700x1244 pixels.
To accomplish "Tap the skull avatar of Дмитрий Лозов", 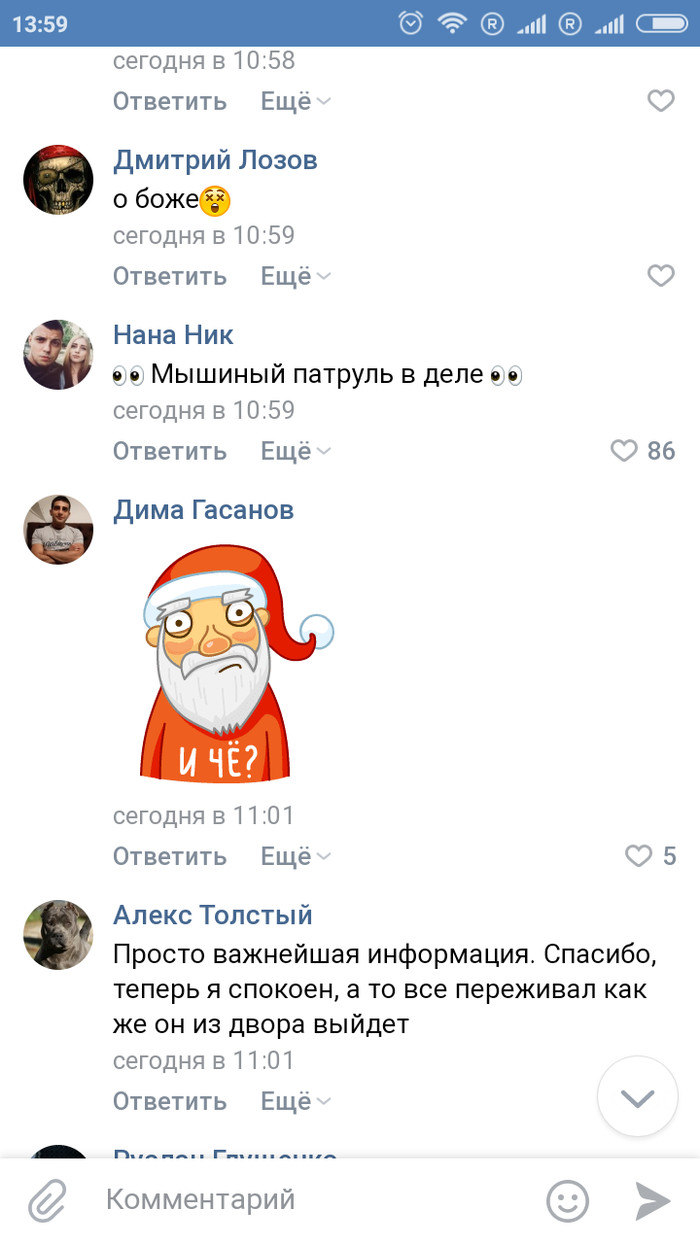I will click(x=58, y=179).
